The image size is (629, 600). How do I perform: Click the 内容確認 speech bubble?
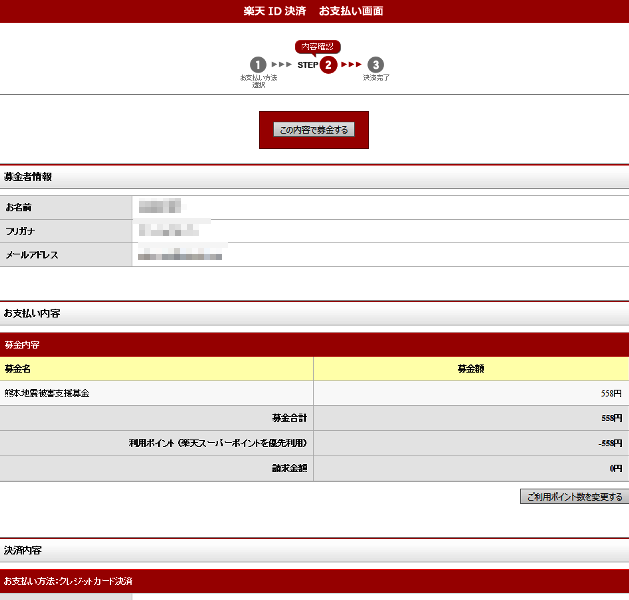coord(318,47)
